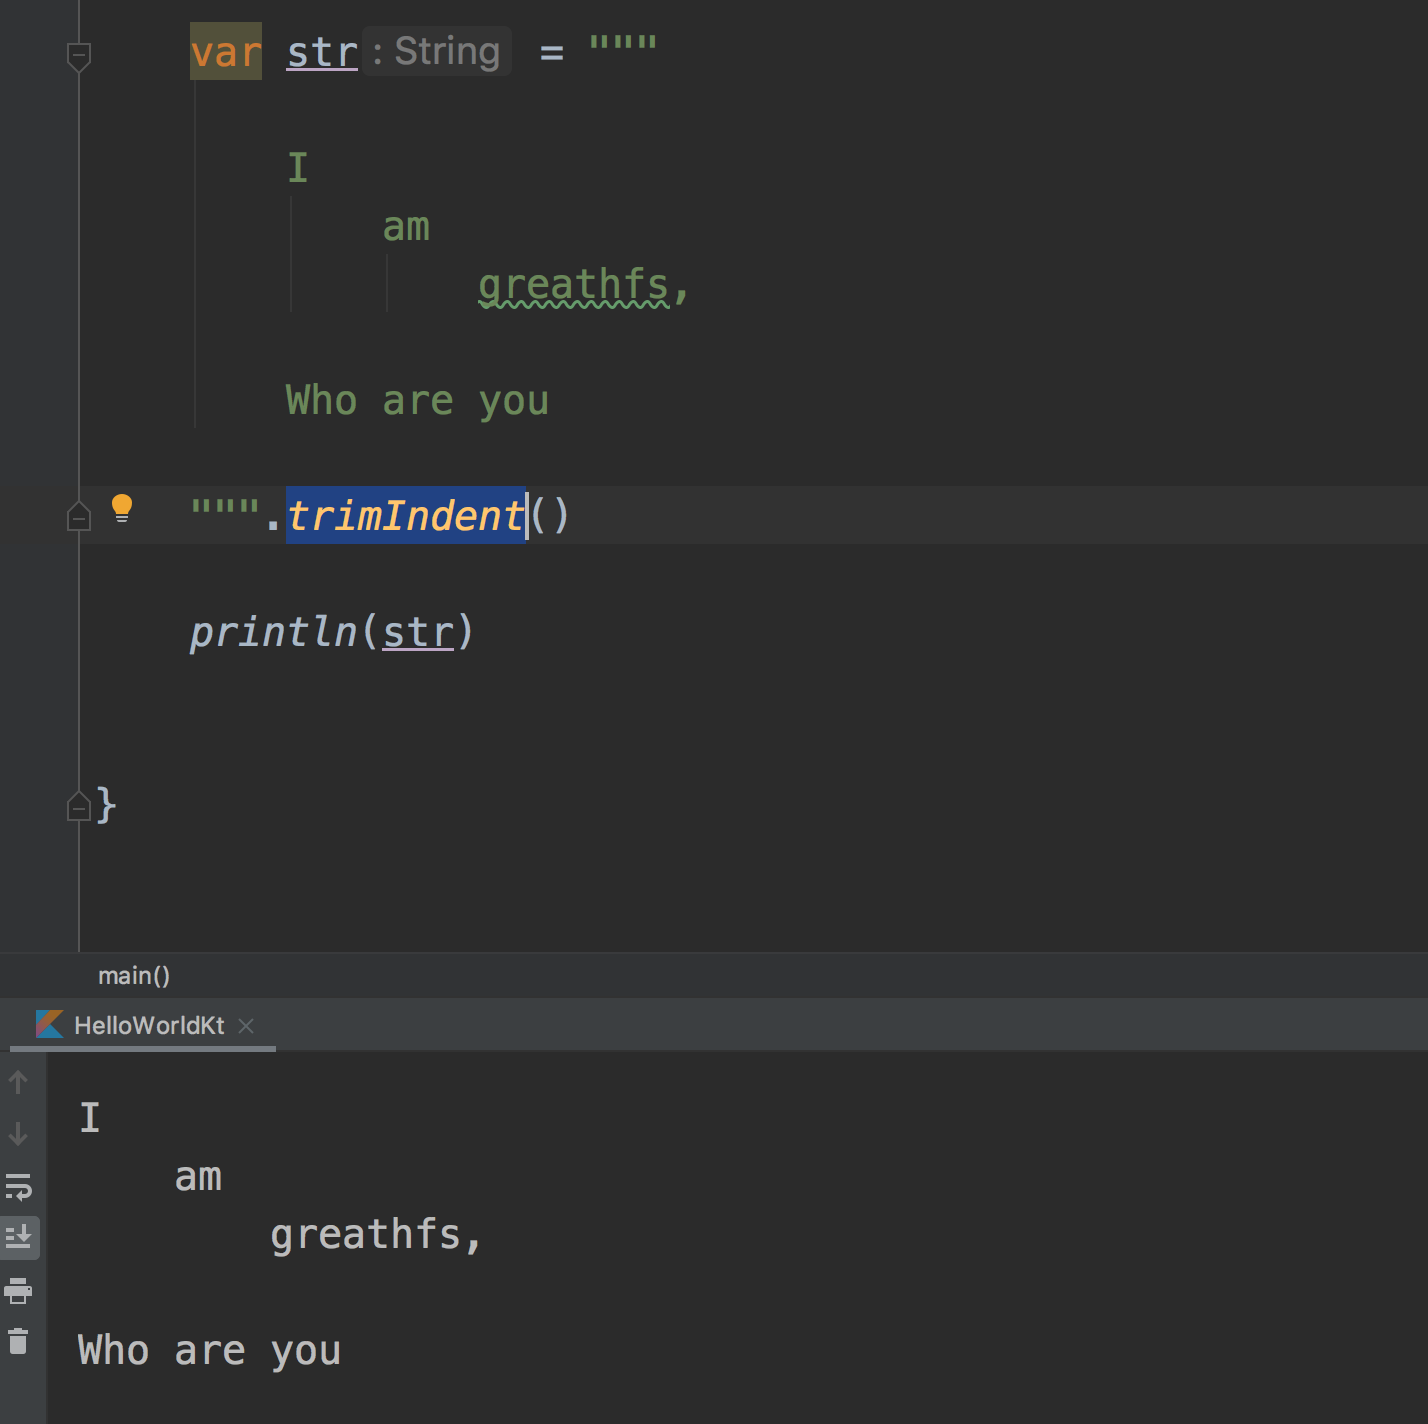Click the misspelled word greathfs in editor
Viewport: 1428px width, 1424px height.
[x=573, y=285]
